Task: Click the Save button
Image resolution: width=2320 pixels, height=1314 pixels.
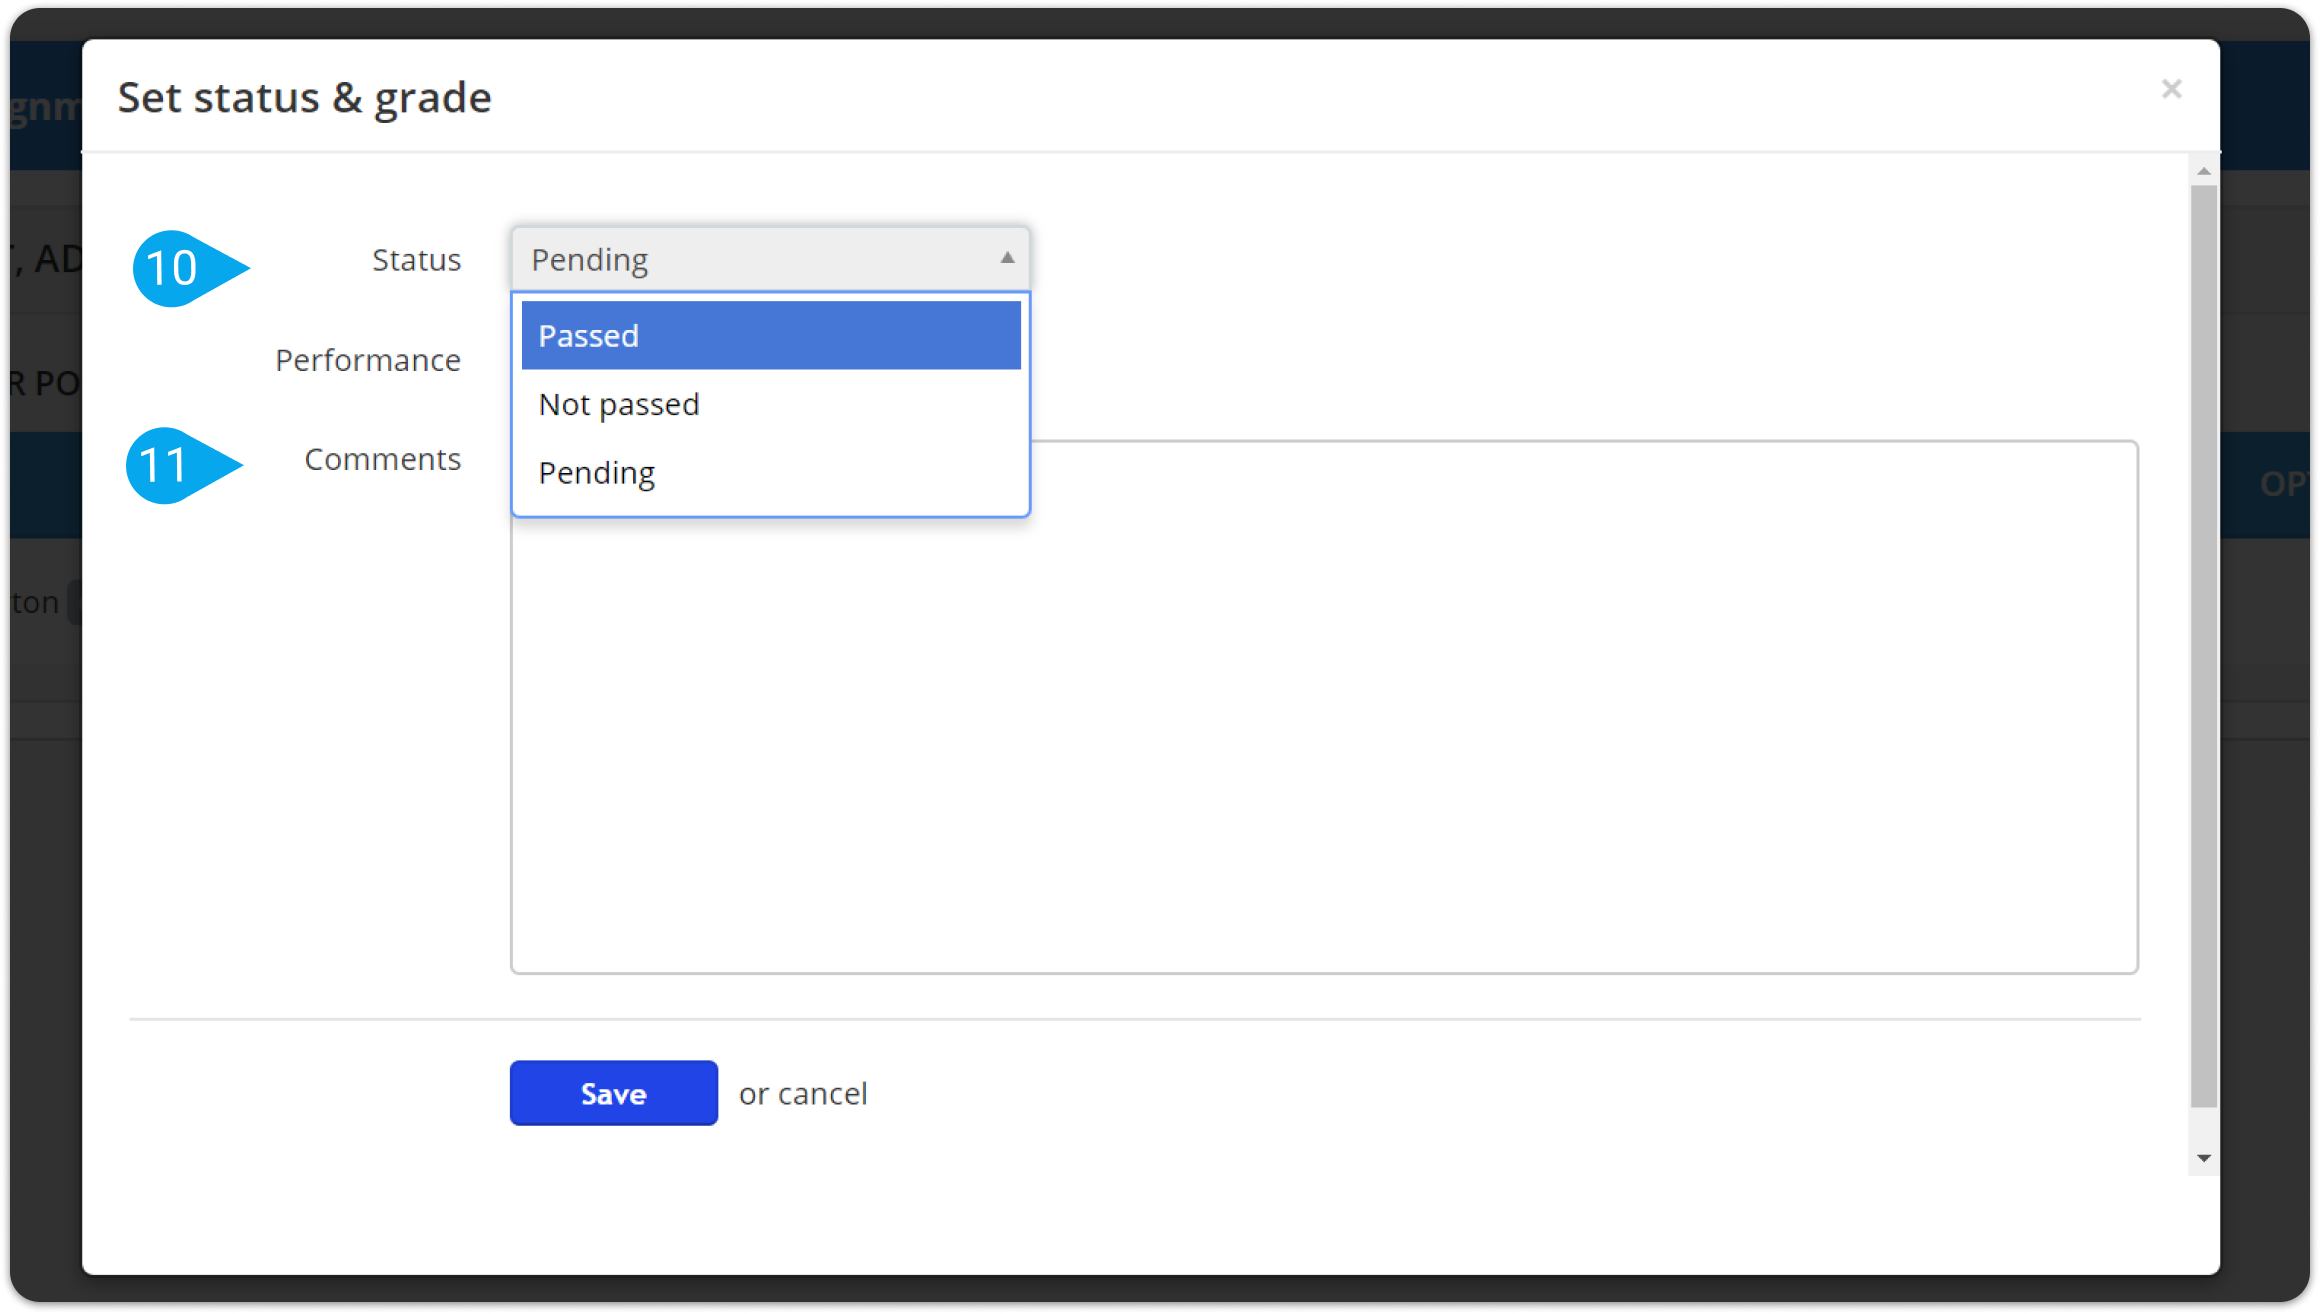Action: click(x=613, y=1093)
